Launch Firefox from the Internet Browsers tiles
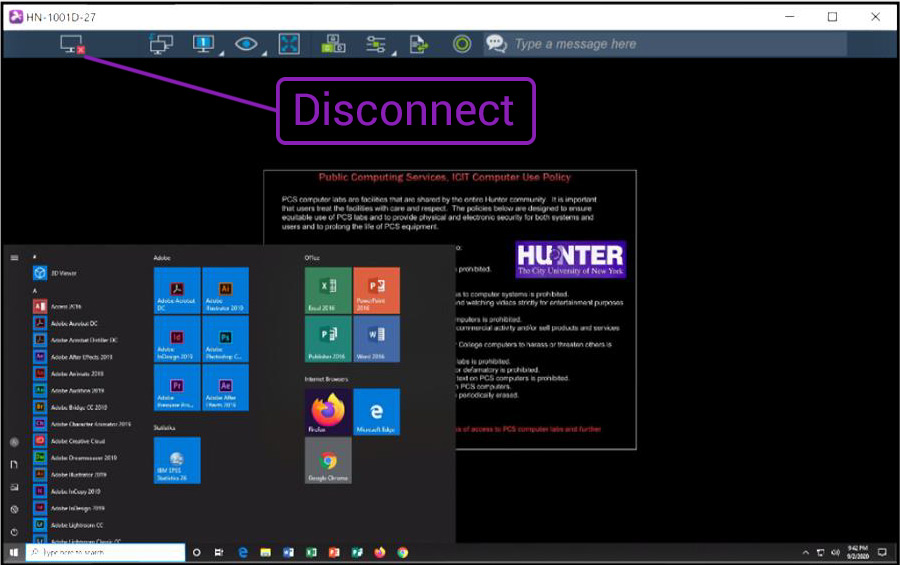 328,412
